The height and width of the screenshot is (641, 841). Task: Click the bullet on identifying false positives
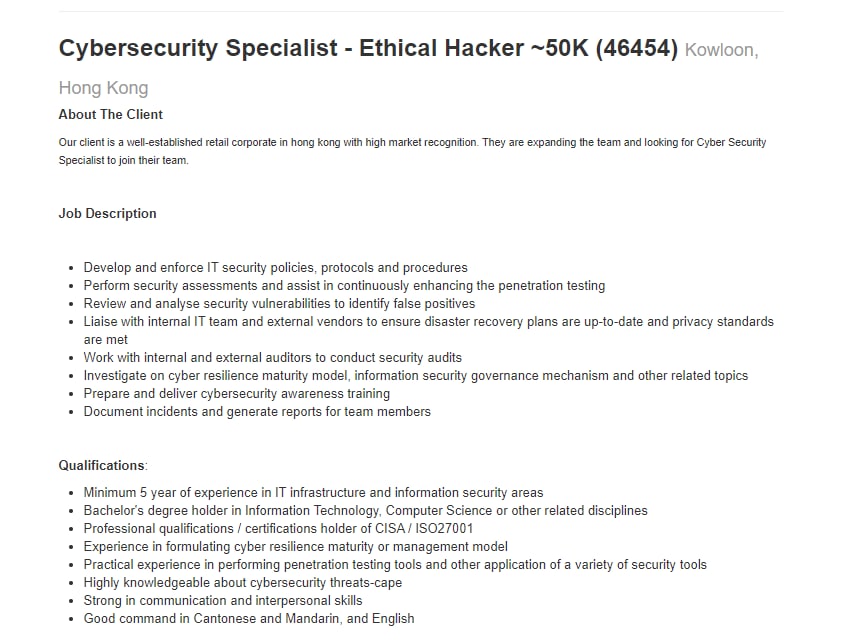279,304
